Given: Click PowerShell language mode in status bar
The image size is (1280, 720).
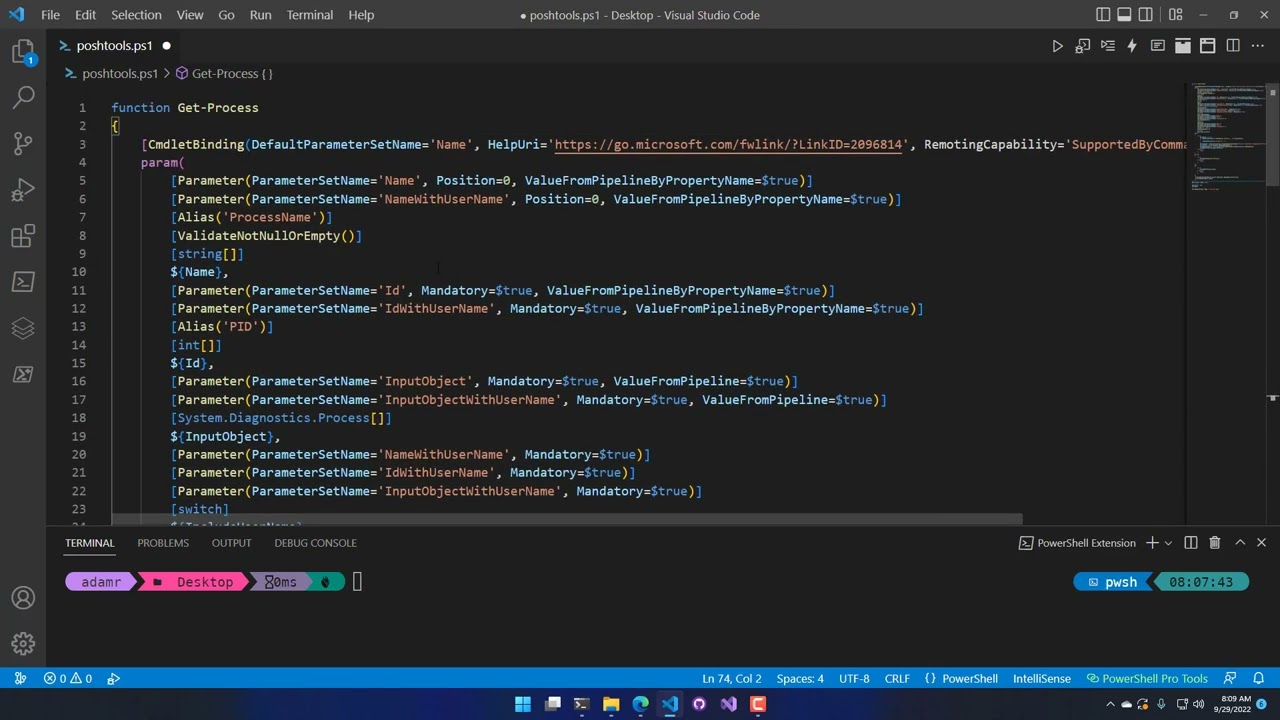Looking at the screenshot, I should [969, 679].
